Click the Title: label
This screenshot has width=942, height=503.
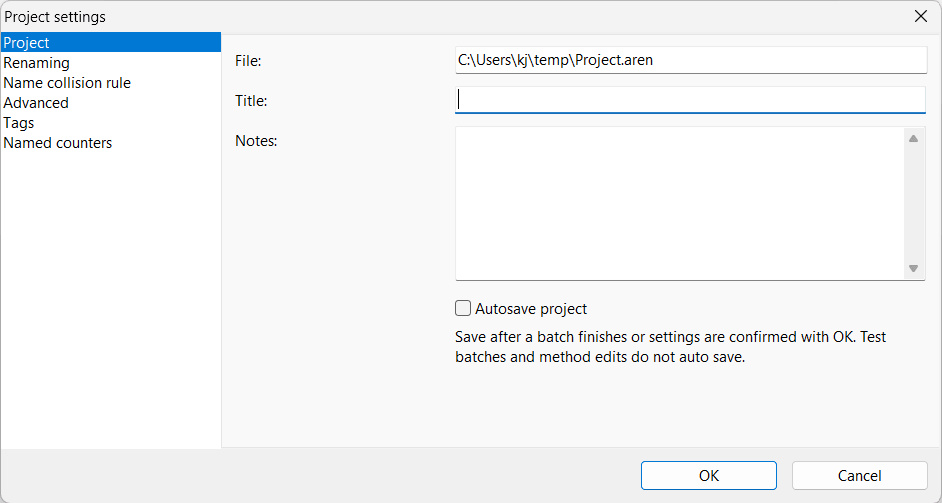point(251,101)
